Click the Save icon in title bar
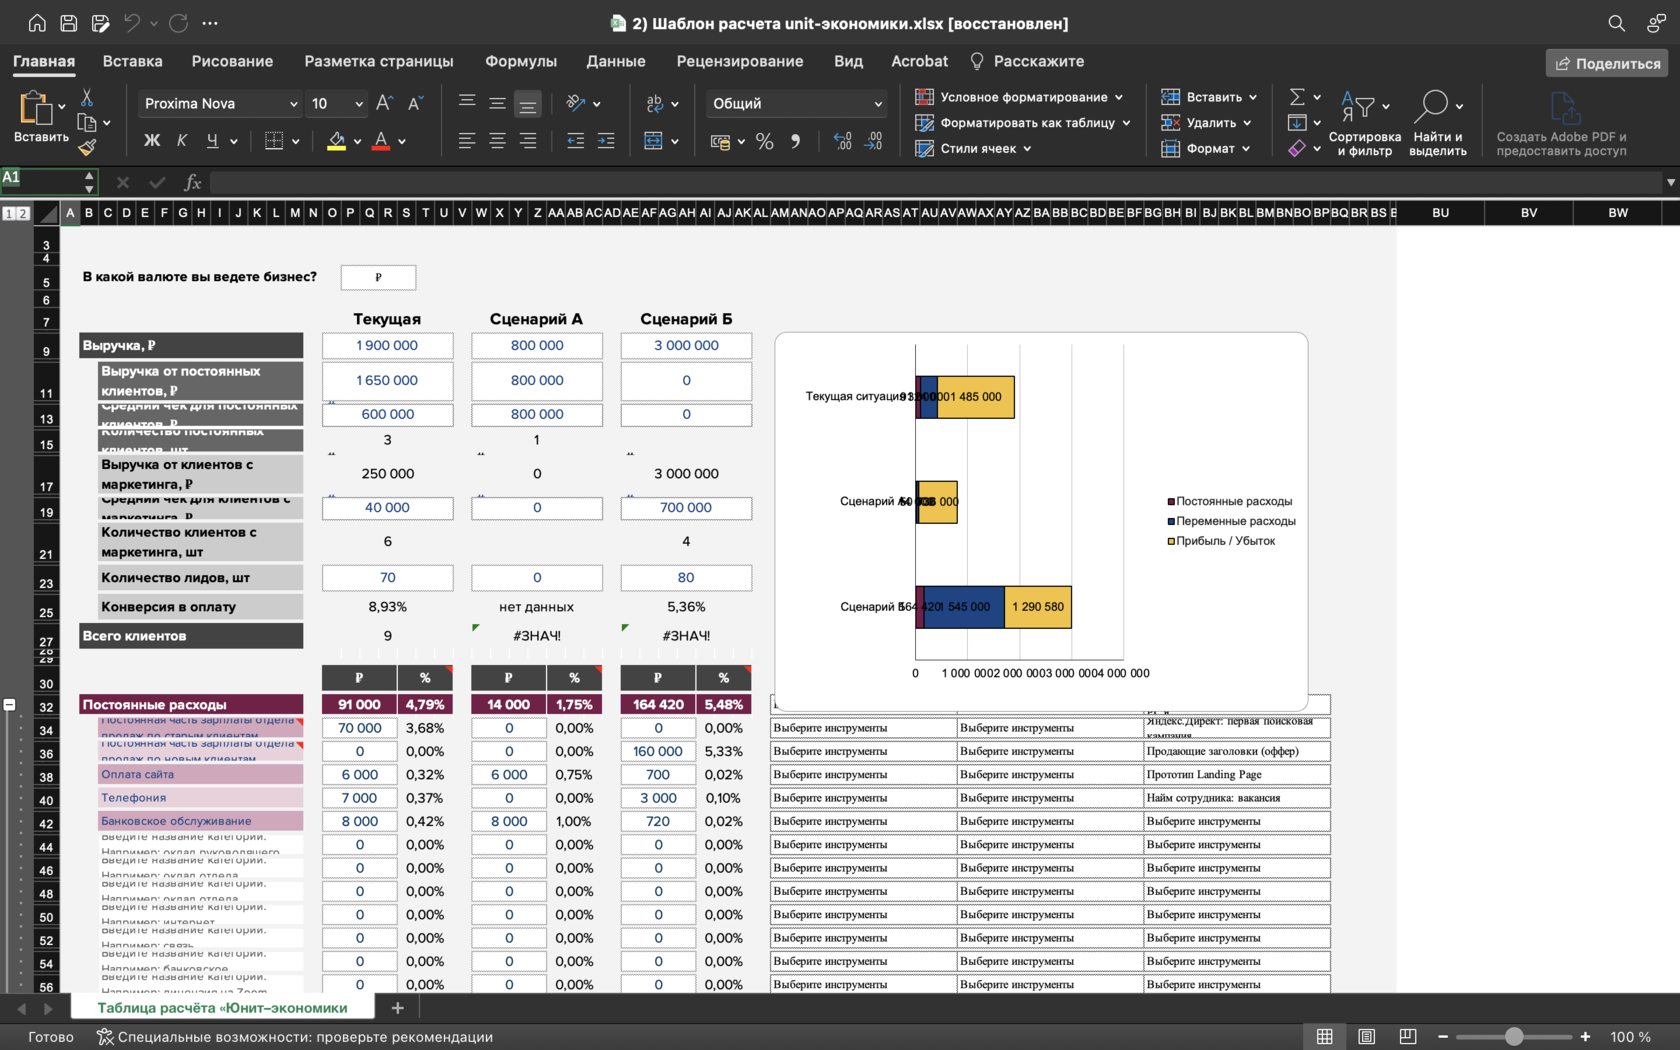Screen dimensions: 1680x1050 69,23
